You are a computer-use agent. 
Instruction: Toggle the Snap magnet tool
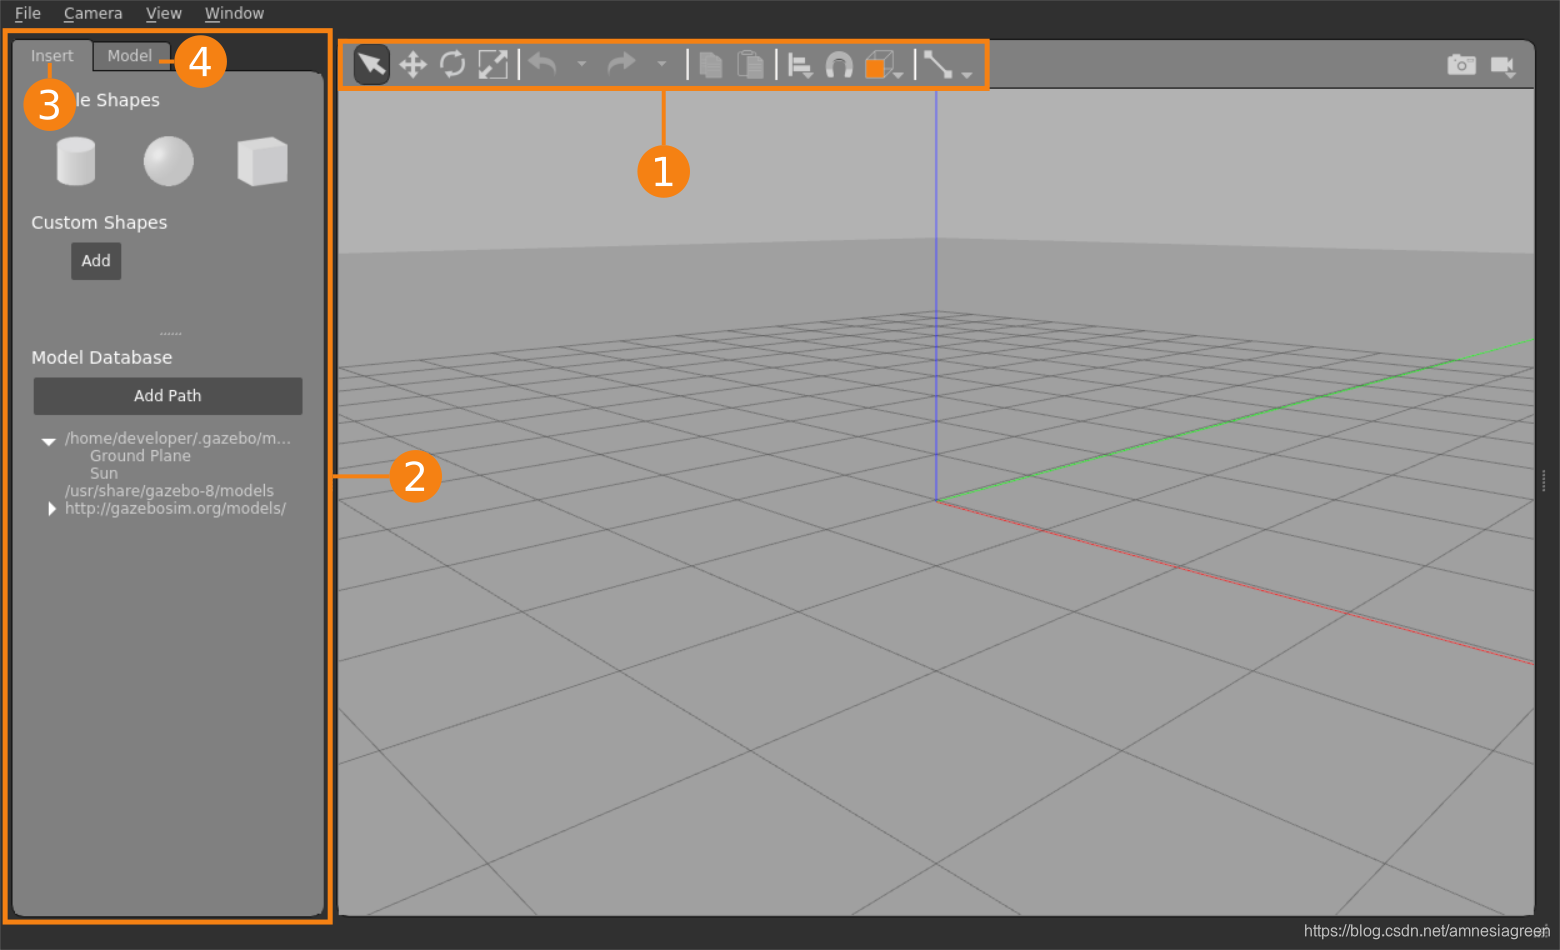coord(839,66)
